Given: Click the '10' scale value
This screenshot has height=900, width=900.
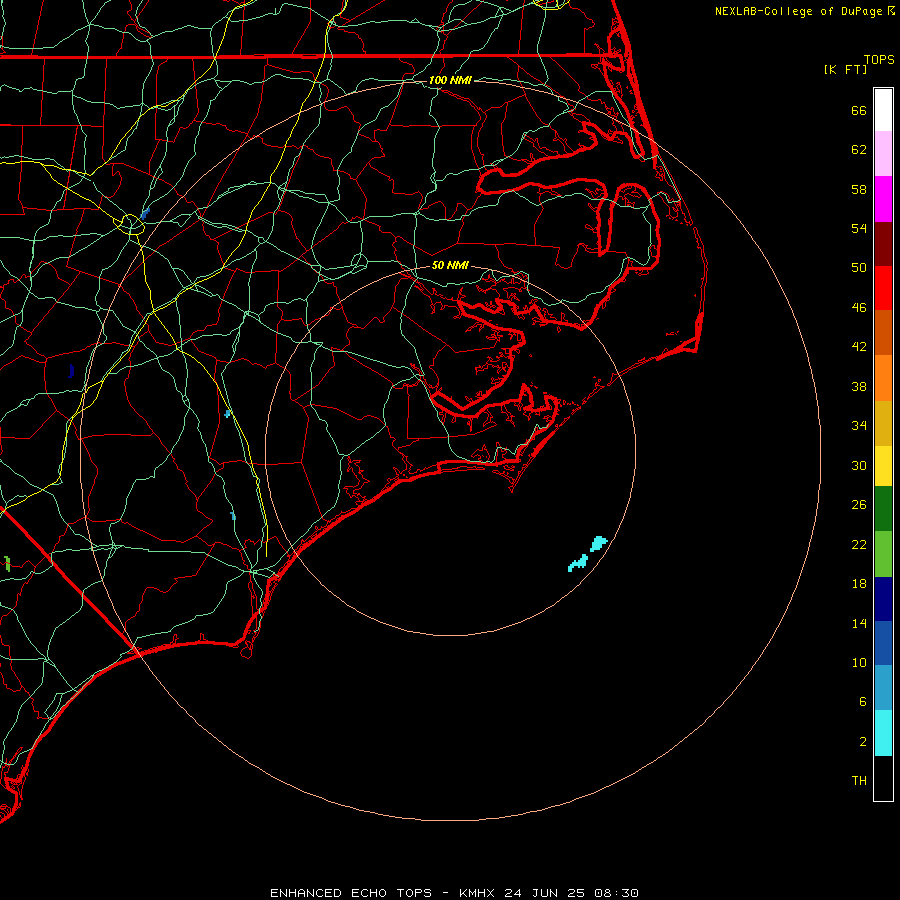Looking at the screenshot, I should click(859, 663).
